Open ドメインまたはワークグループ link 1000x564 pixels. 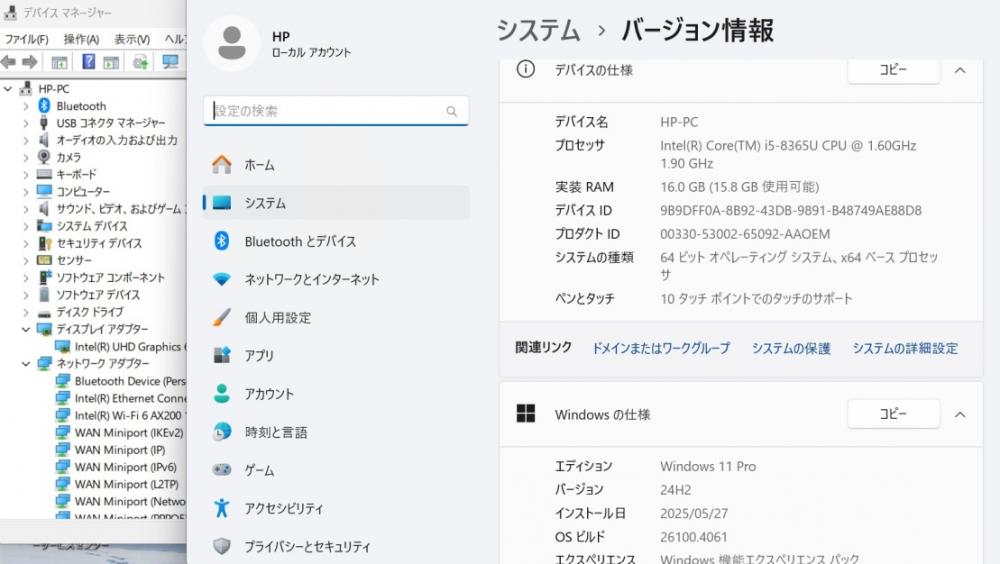pos(661,348)
